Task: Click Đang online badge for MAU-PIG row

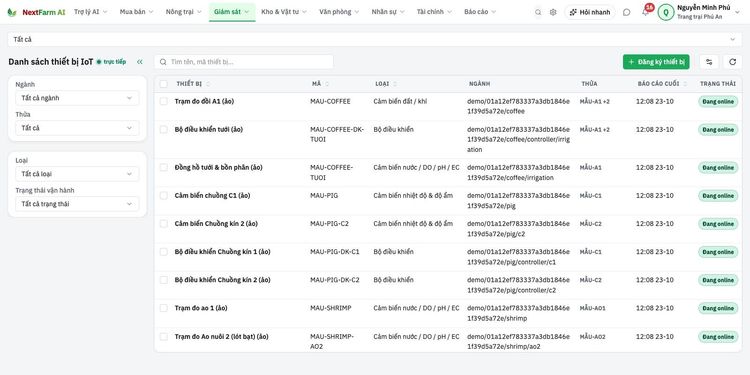Action: click(x=718, y=196)
